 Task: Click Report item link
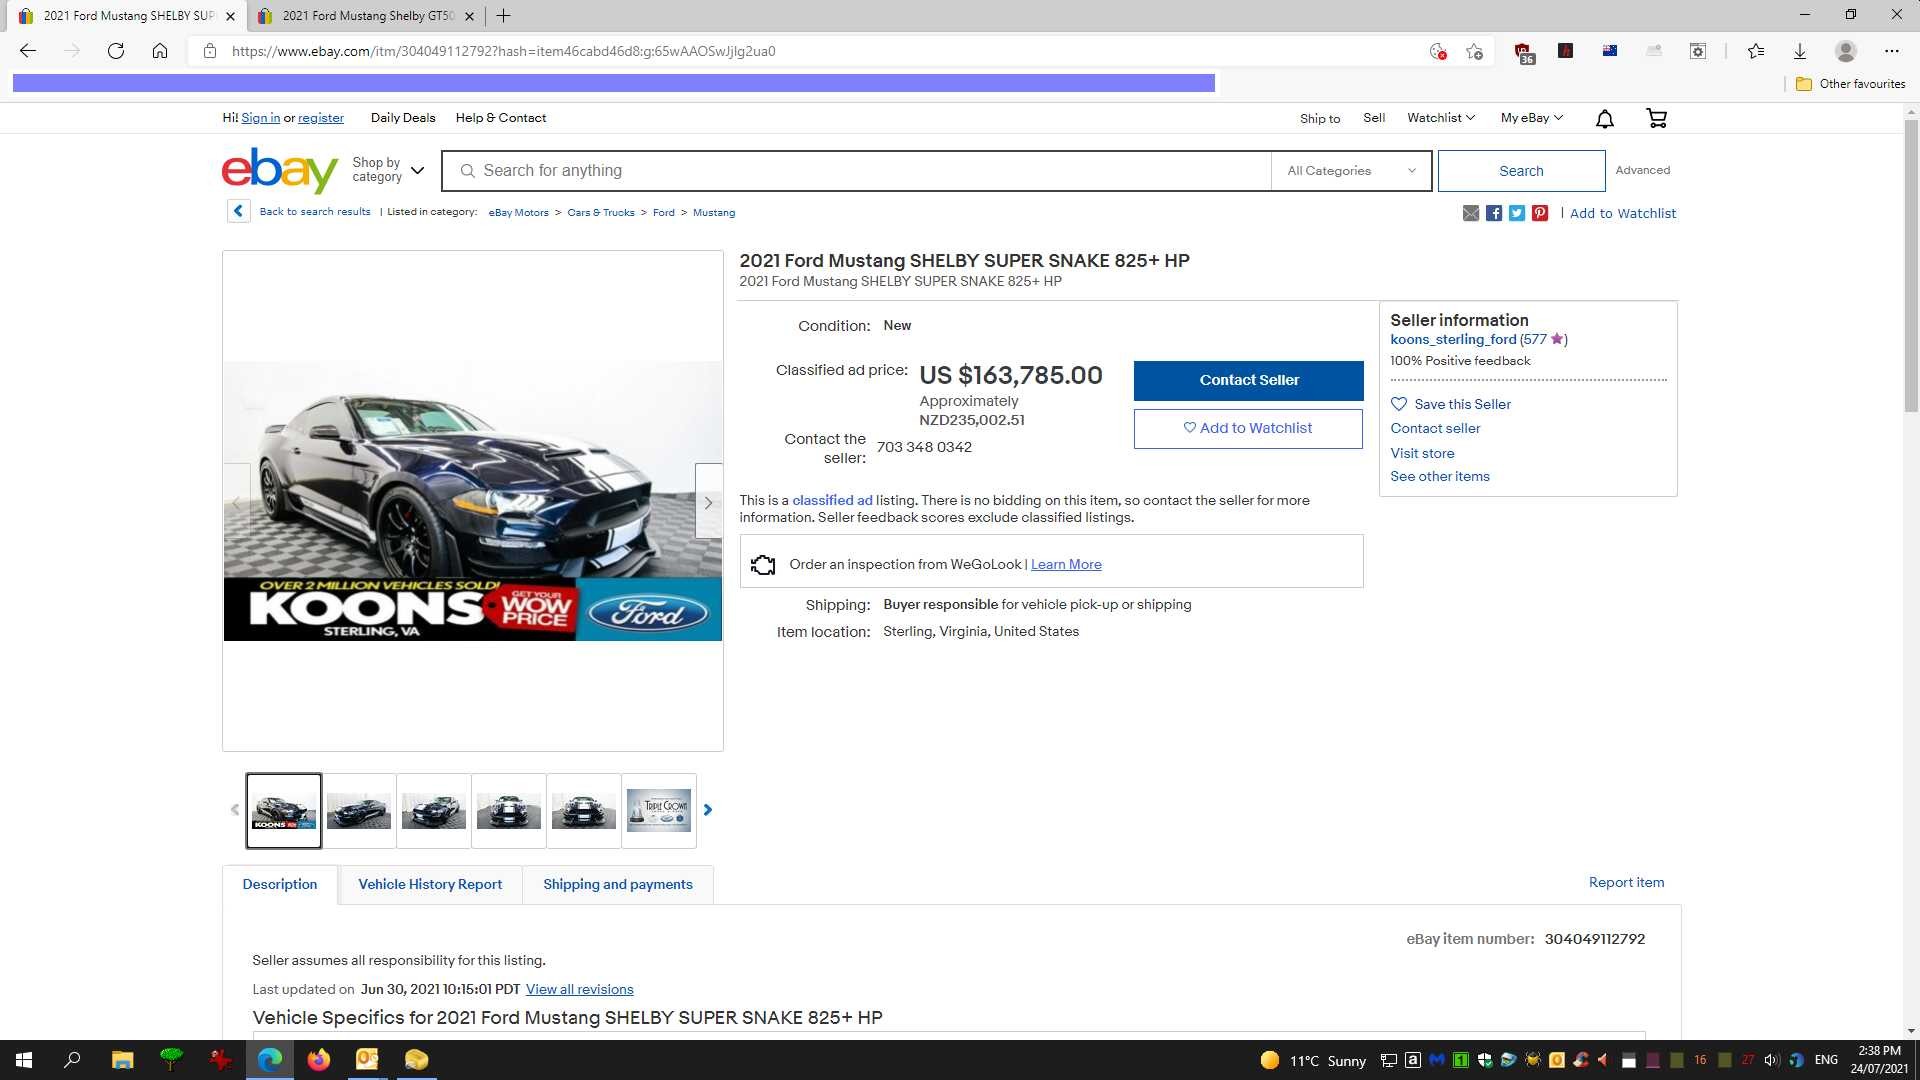coord(1626,882)
